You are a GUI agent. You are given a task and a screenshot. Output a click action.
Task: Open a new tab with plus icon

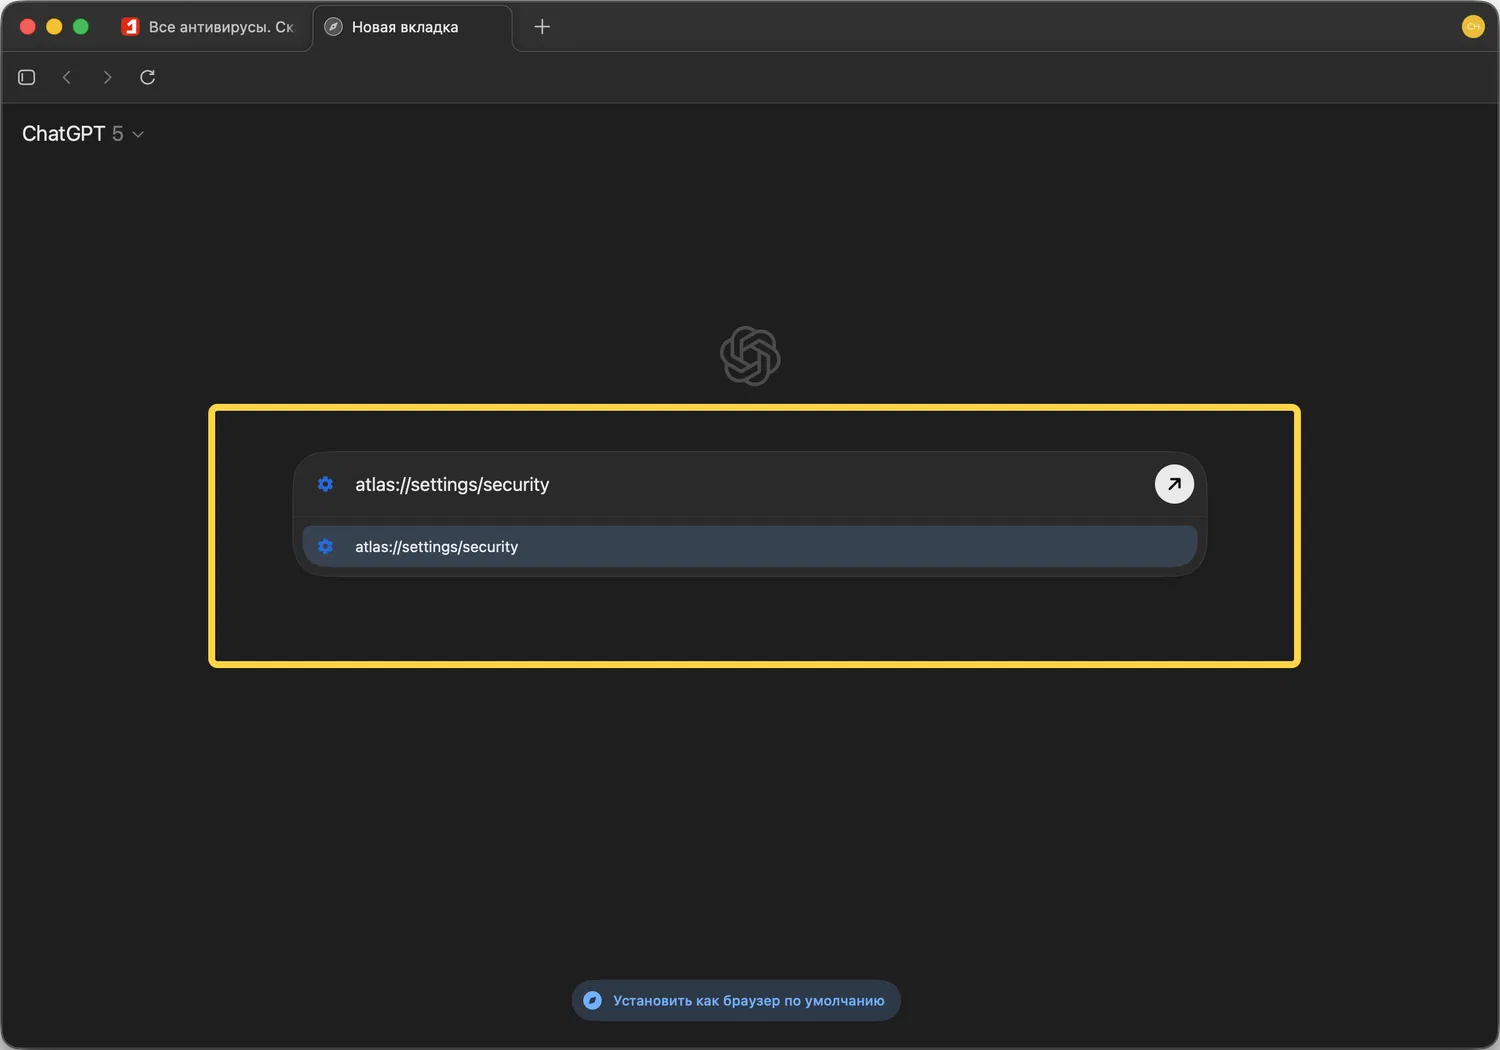pos(542,27)
